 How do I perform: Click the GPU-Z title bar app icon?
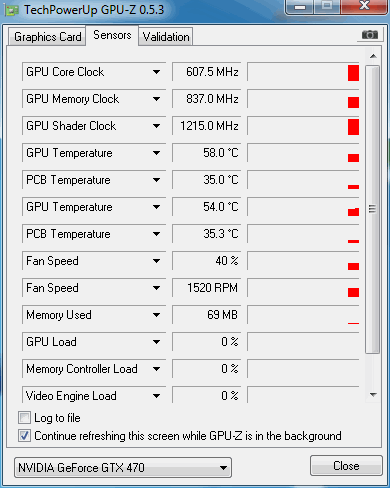coord(11,10)
